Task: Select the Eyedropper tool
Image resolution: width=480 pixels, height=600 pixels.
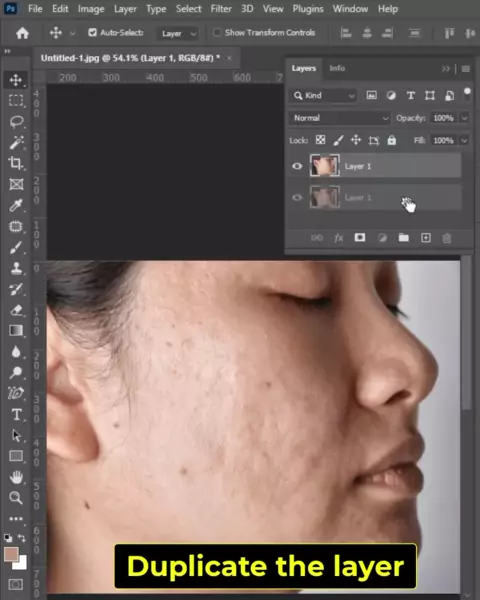Action: [x=16, y=205]
